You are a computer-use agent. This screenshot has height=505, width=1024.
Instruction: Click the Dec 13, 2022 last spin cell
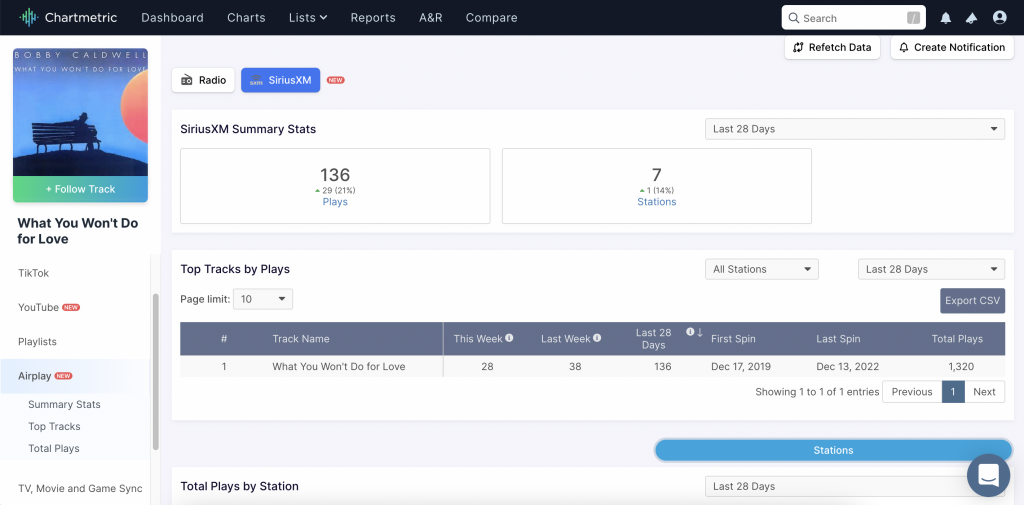pos(848,367)
